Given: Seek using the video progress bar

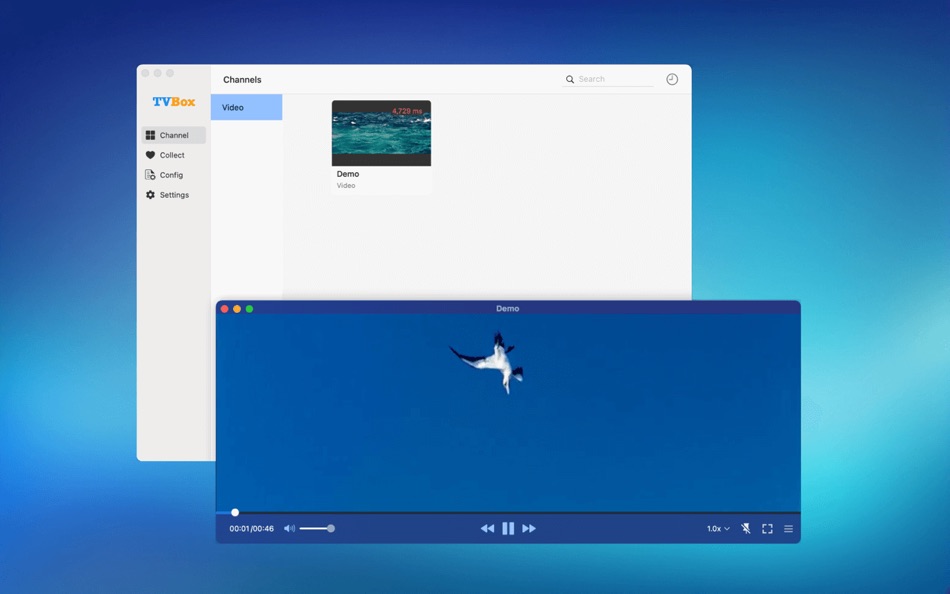Looking at the screenshot, I should point(508,513).
